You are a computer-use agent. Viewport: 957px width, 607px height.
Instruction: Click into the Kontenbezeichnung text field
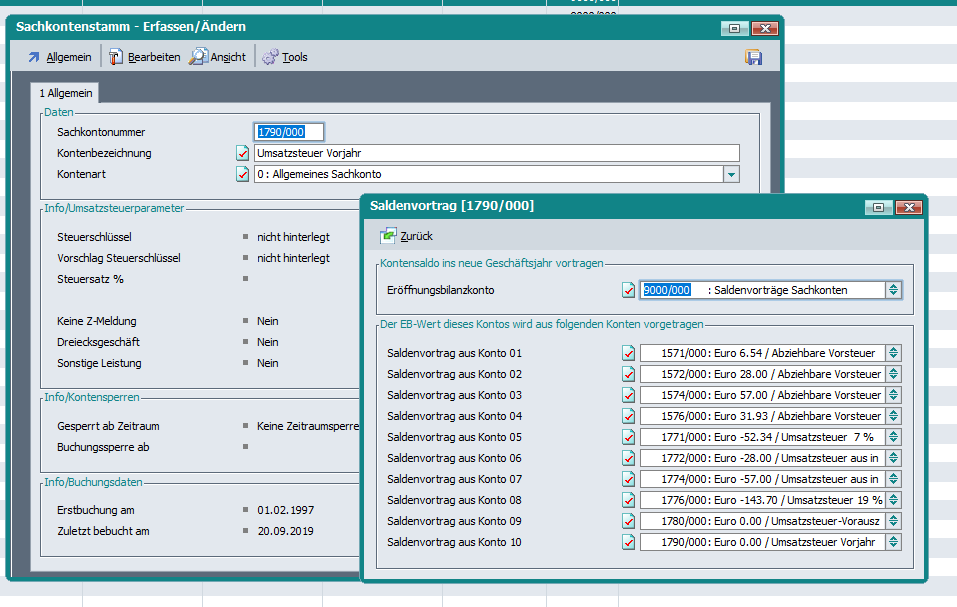point(496,153)
